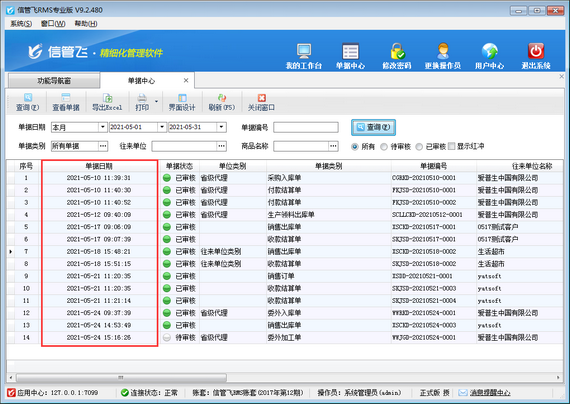570x404 pixels.
Task: Click the 修改密码 lock icon
Action: (x=397, y=51)
